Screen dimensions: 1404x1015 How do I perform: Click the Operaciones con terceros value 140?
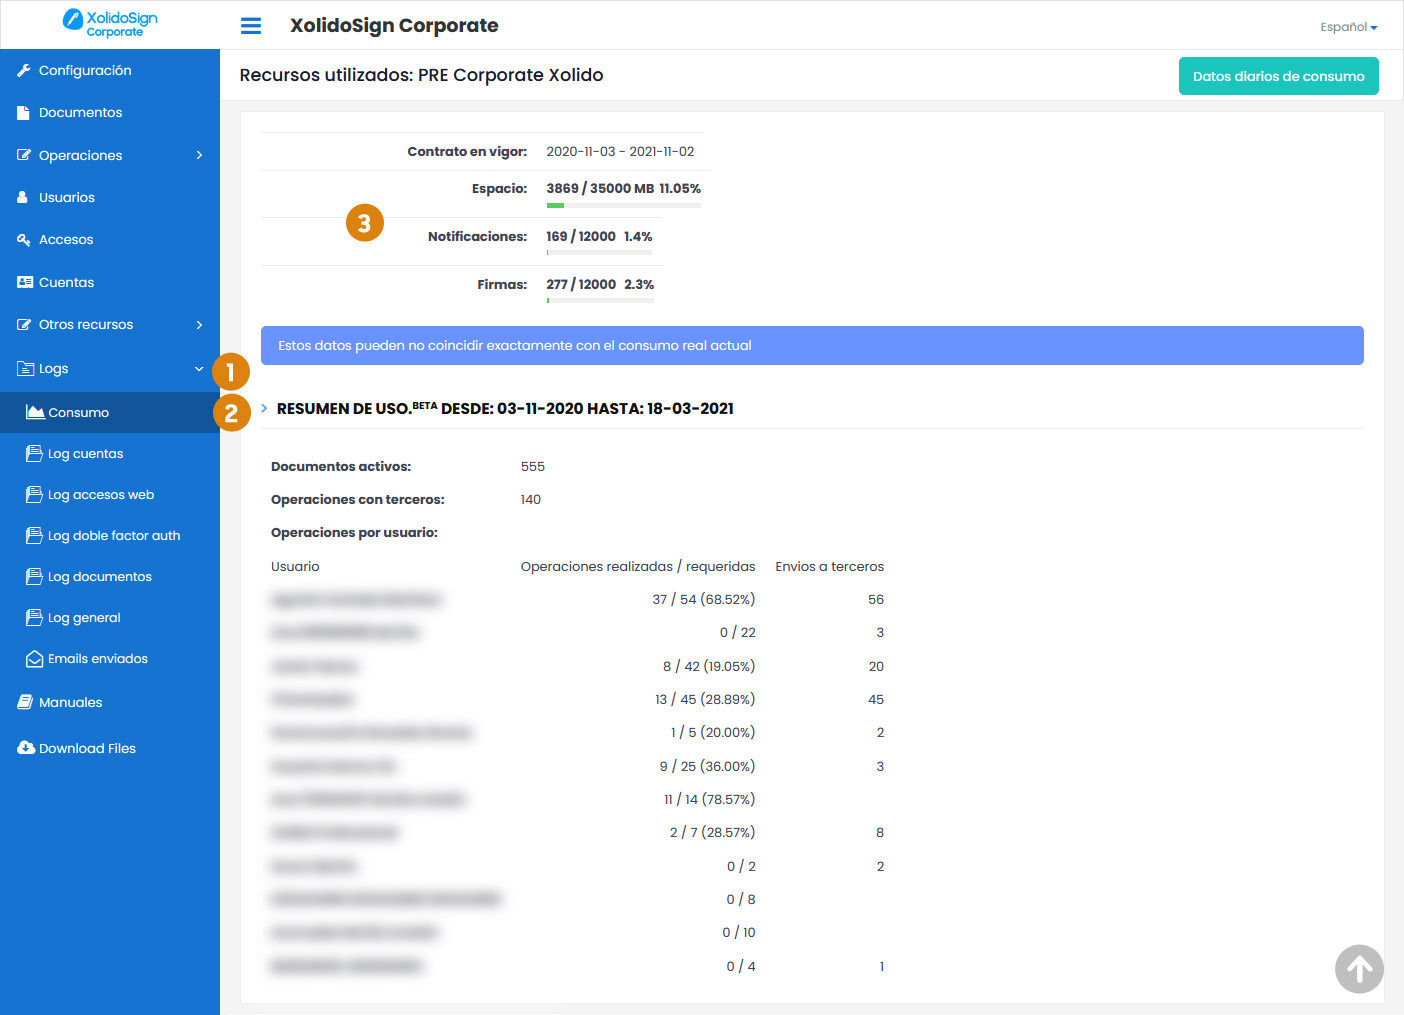coord(531,500)
